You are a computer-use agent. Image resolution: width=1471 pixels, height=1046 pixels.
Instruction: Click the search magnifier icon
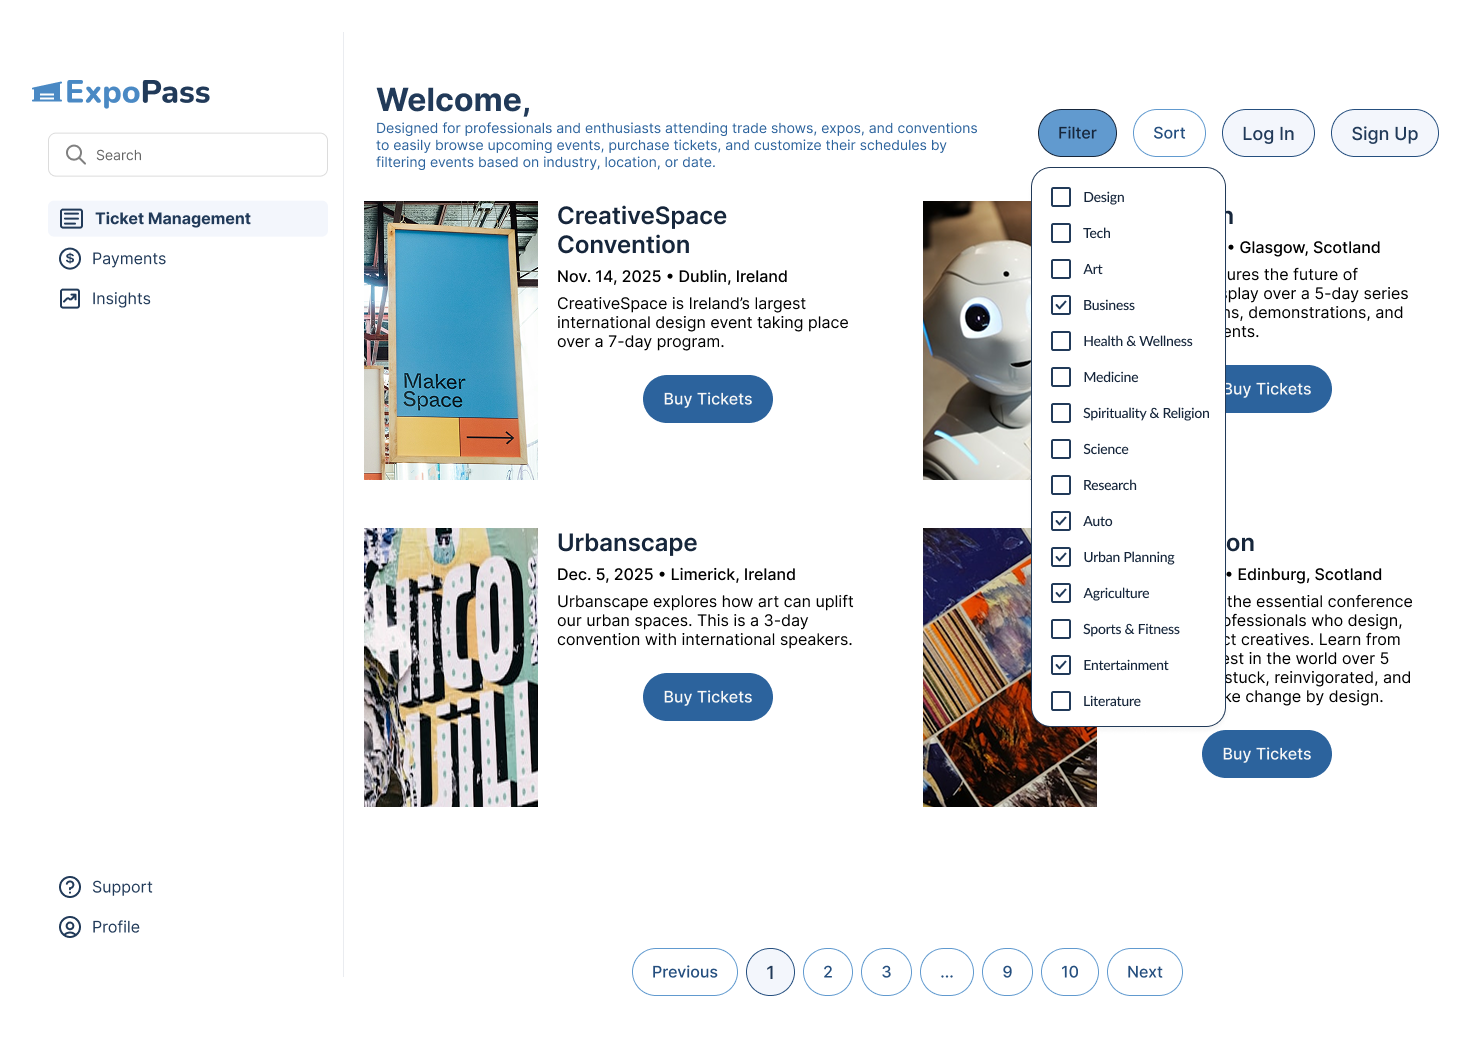click(76, 155)
